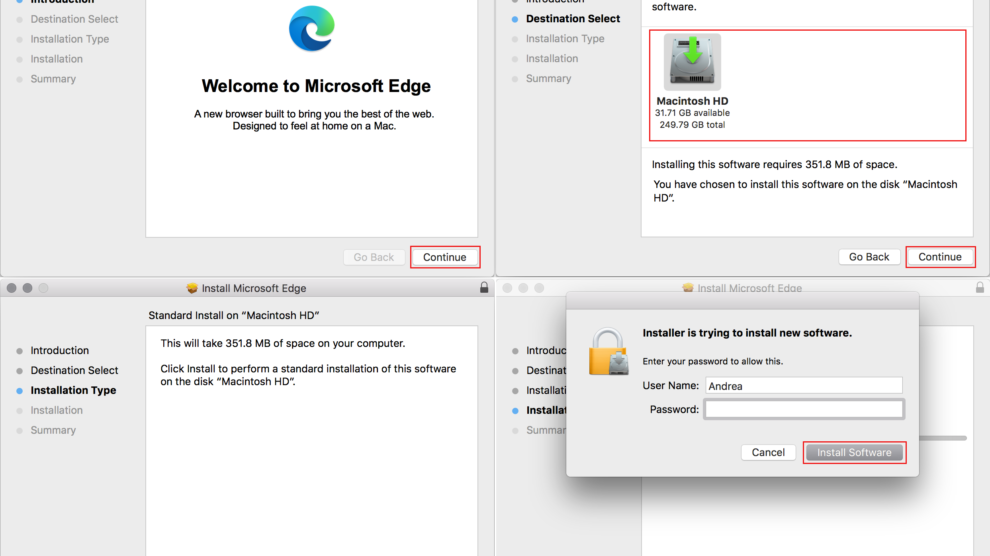Click '31.71 GB available' text

click(692, 113)
